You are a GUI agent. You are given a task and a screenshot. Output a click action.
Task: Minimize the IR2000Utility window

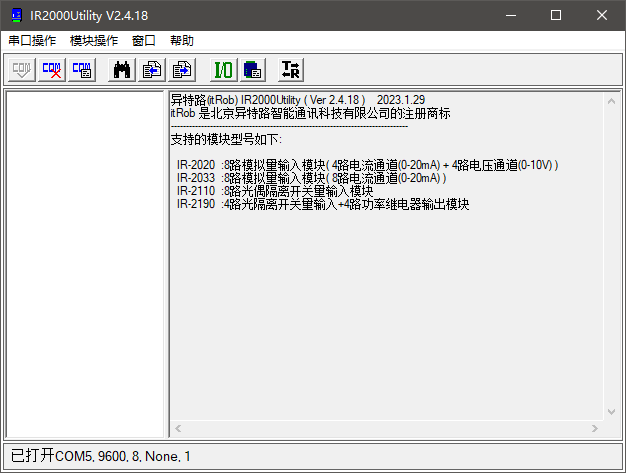pyautogui.click(x=511, y=16)
